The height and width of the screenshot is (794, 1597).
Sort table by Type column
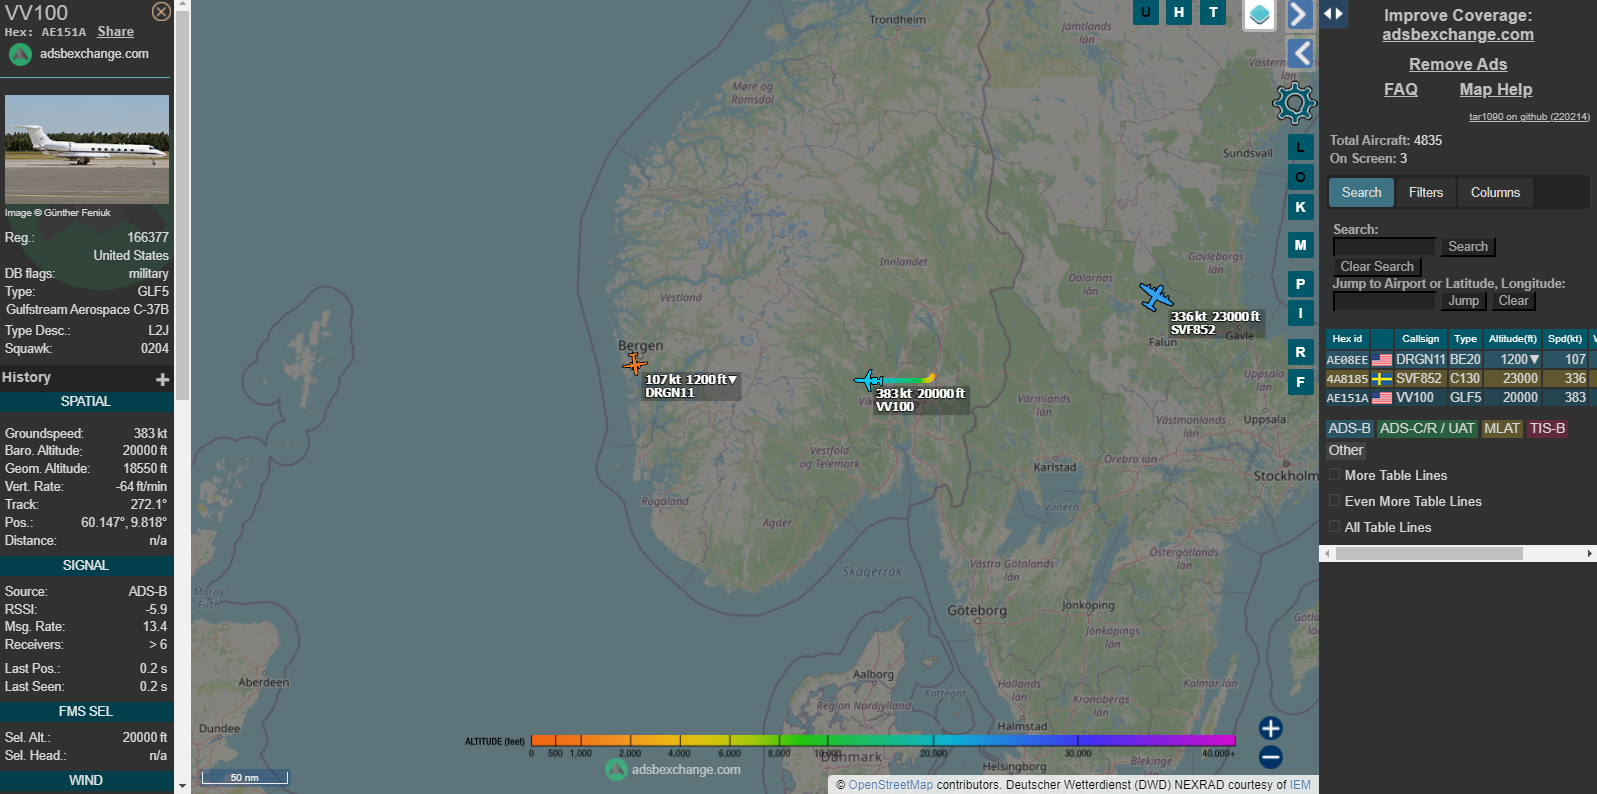[1465, 338]
